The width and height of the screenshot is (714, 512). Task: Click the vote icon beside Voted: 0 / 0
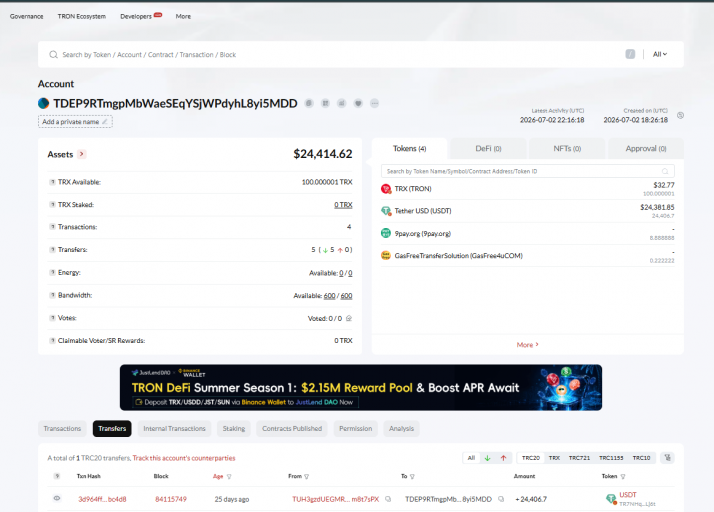(x=349, y=318)
